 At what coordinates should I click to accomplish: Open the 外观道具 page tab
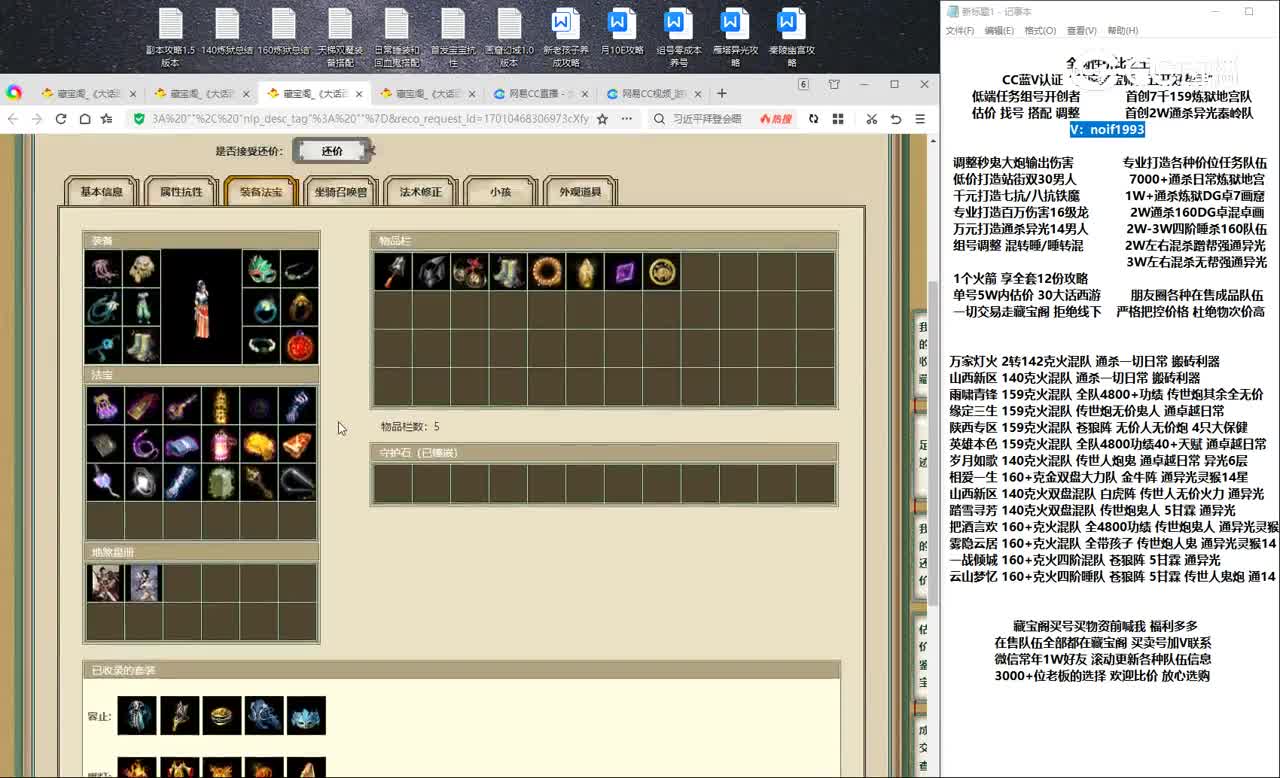[580, 192]
